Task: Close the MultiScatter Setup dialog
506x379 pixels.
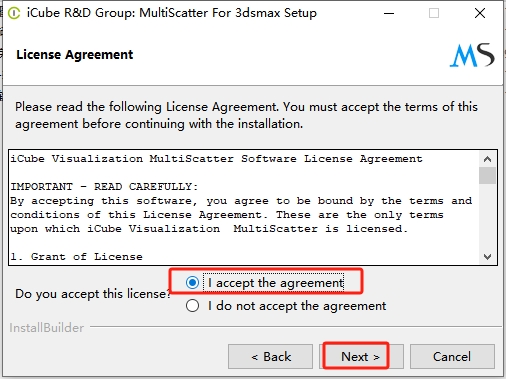Action: [x=480, y=13]
